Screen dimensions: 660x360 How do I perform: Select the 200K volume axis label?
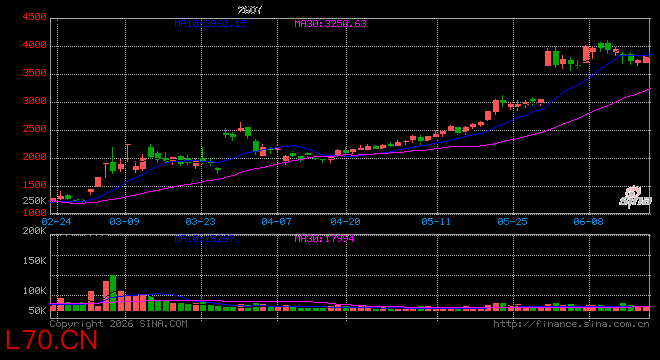35,231
